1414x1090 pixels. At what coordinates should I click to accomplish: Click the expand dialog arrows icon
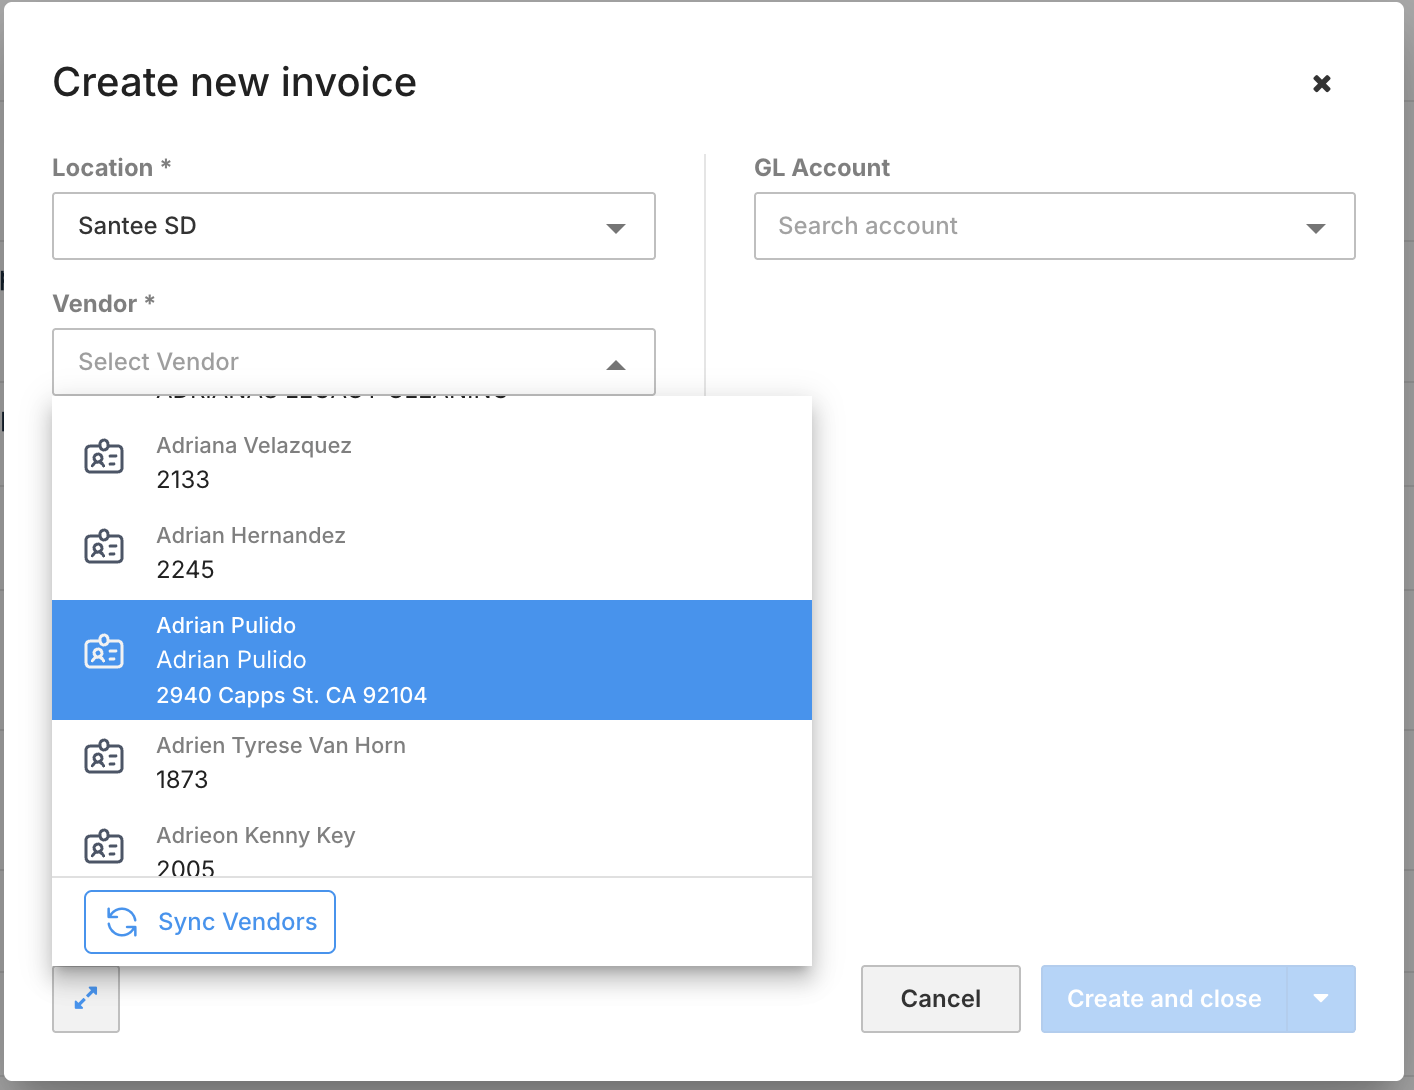pos(86,998)
